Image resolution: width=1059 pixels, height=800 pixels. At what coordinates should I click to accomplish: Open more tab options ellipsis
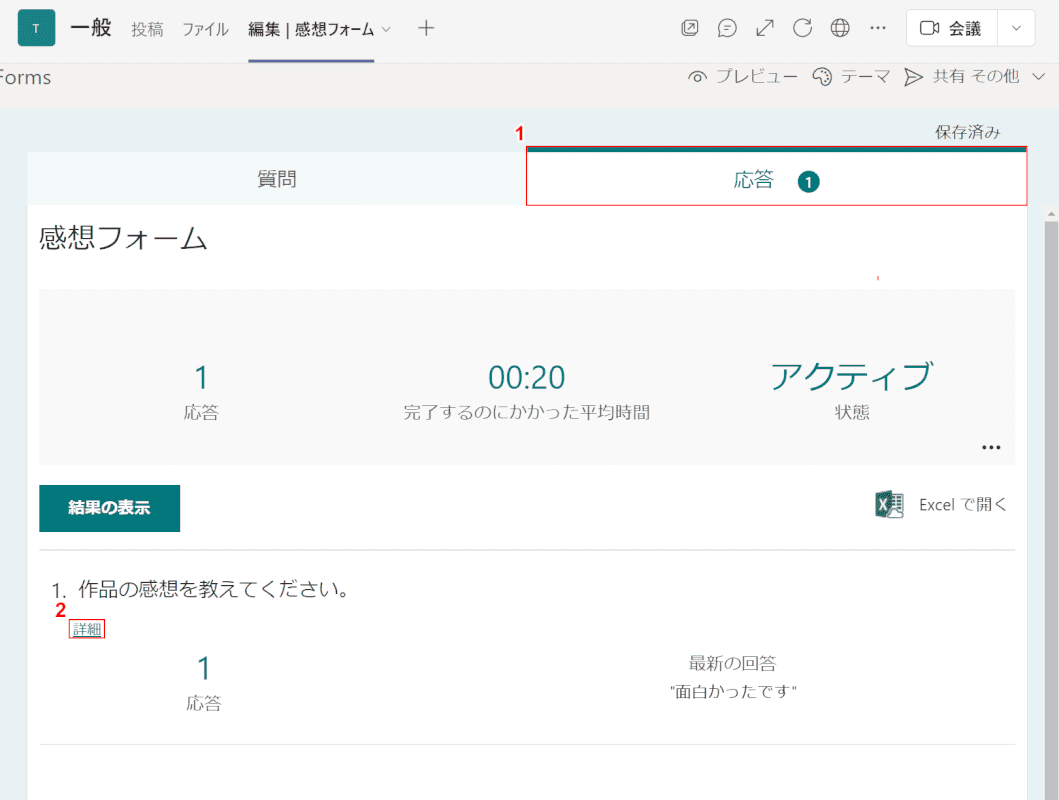point(878,28)
